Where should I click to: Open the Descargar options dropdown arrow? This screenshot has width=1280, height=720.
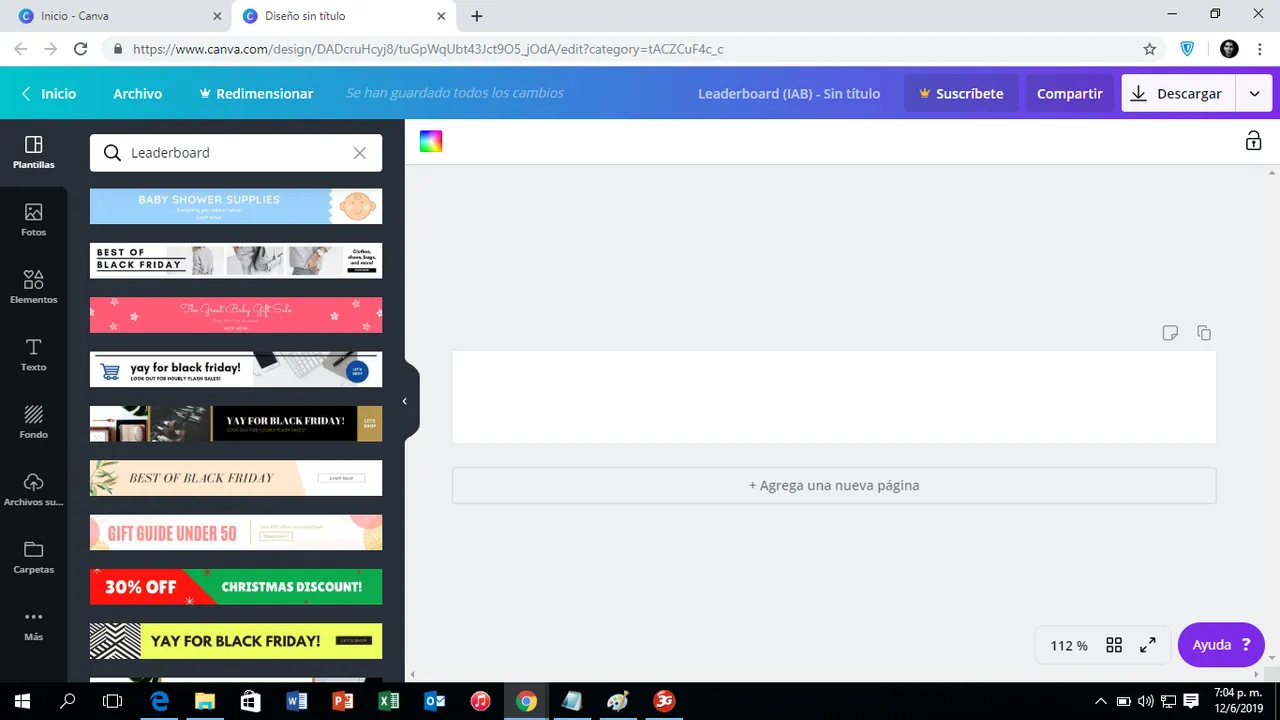(x=1254, y=93)
